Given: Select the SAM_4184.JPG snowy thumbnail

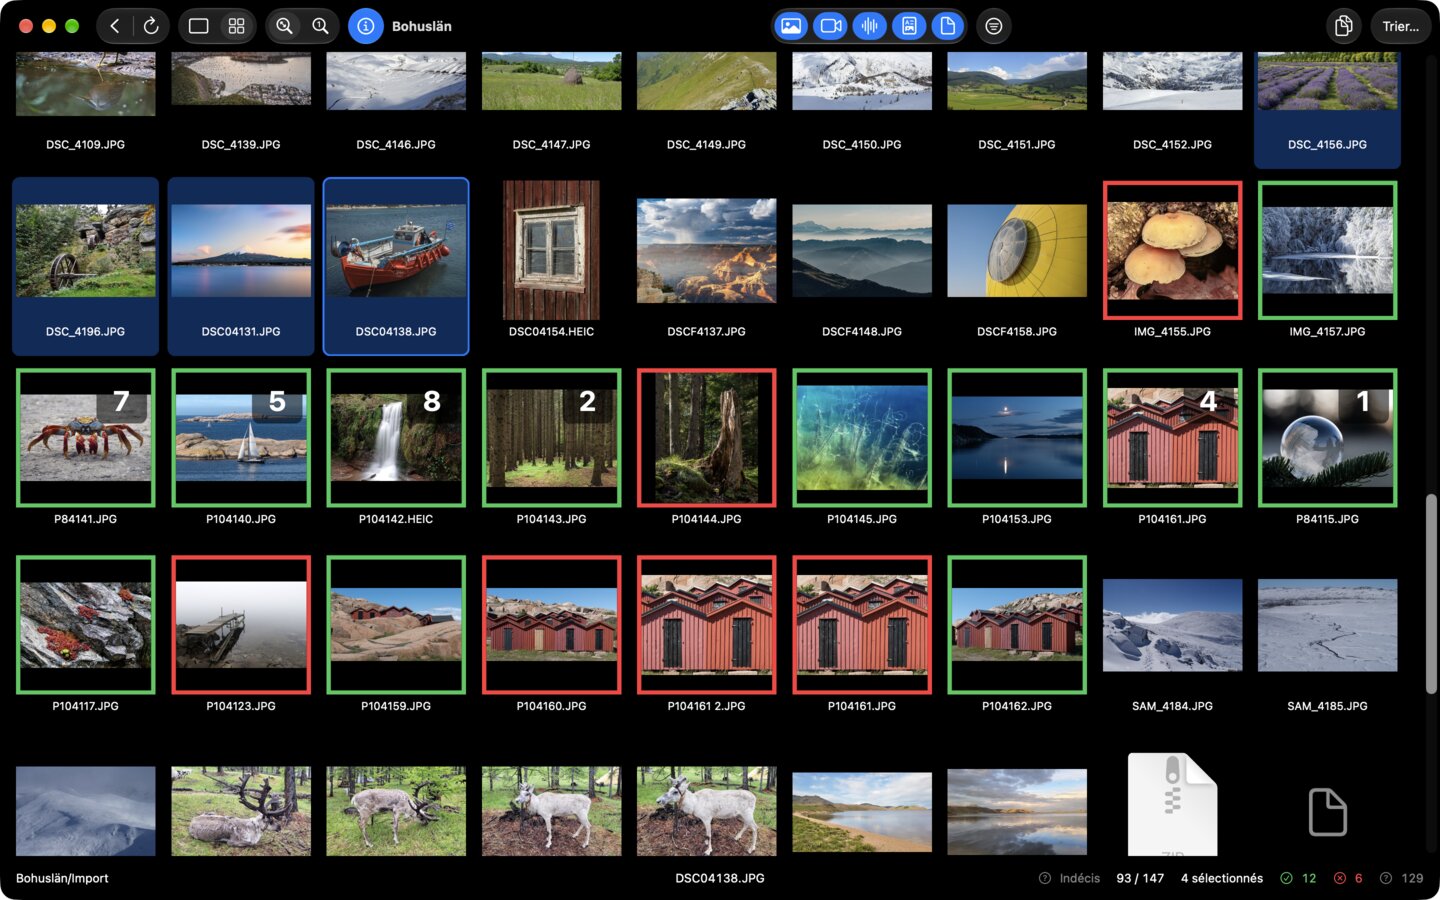Looking at the screenshot, I should (1172, 625).
